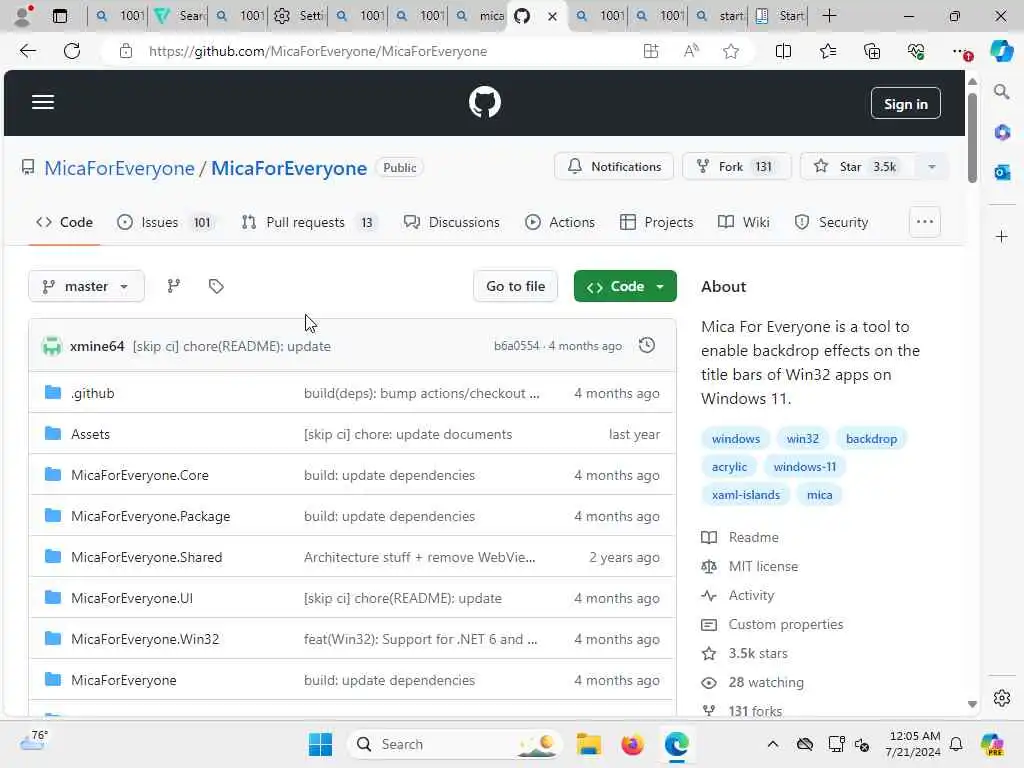1024x768 pixels.
Task: Click the GitHub Octocat logo
Action: pos(485,103)
